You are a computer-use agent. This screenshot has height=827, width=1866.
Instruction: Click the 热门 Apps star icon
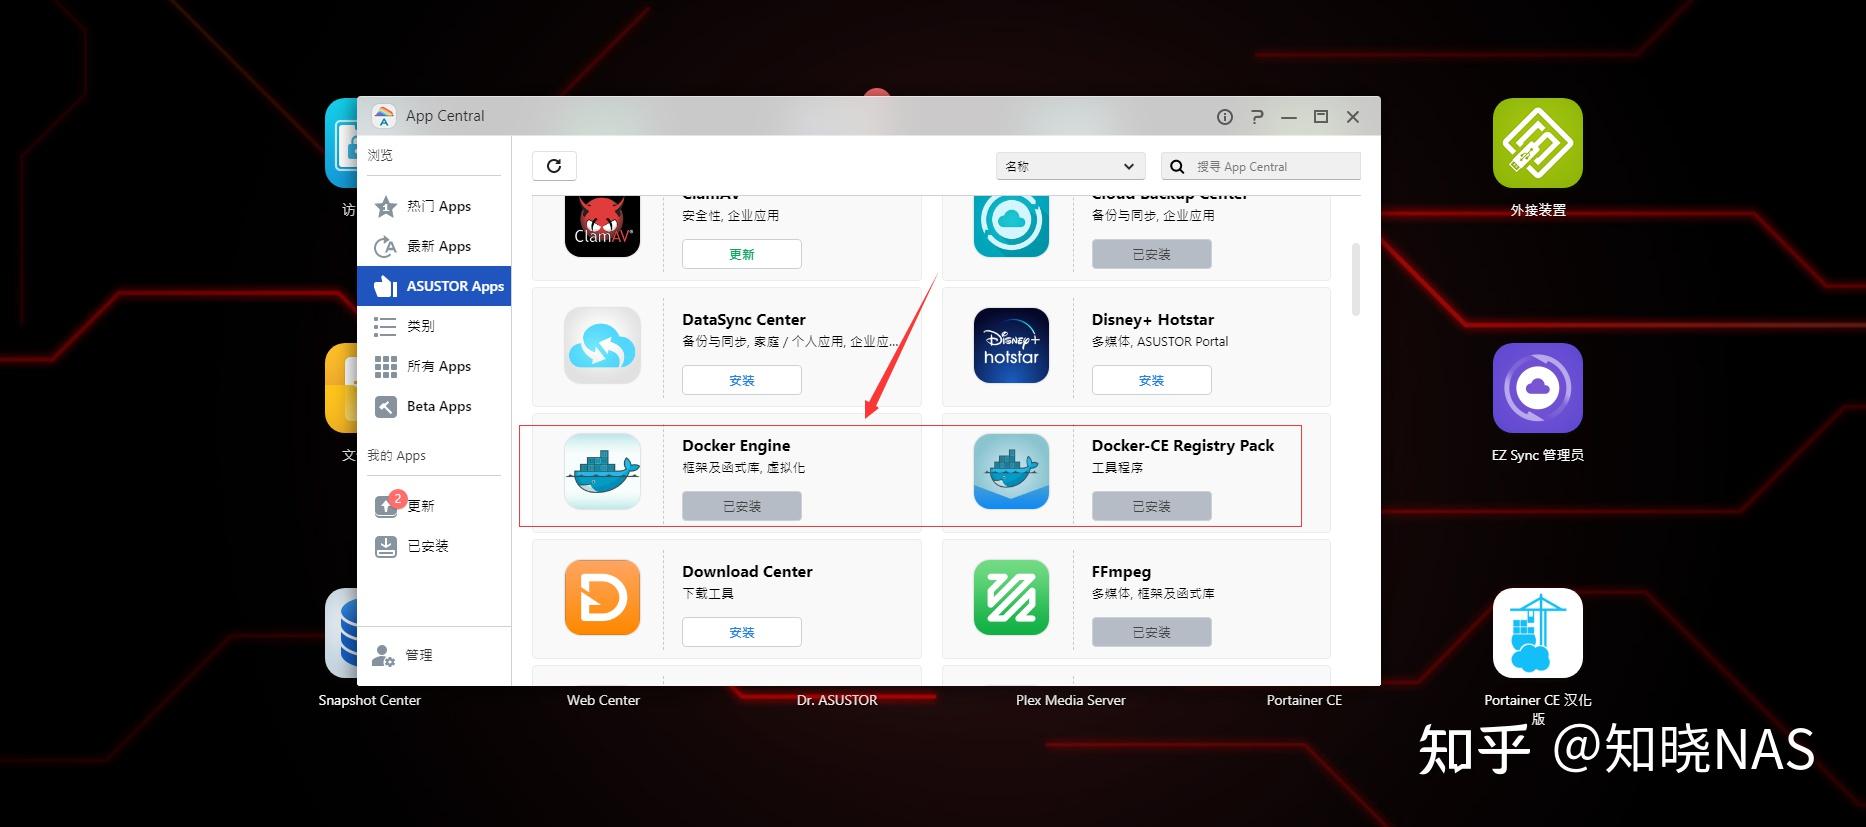pyautogui.click(x=386, y=207)
